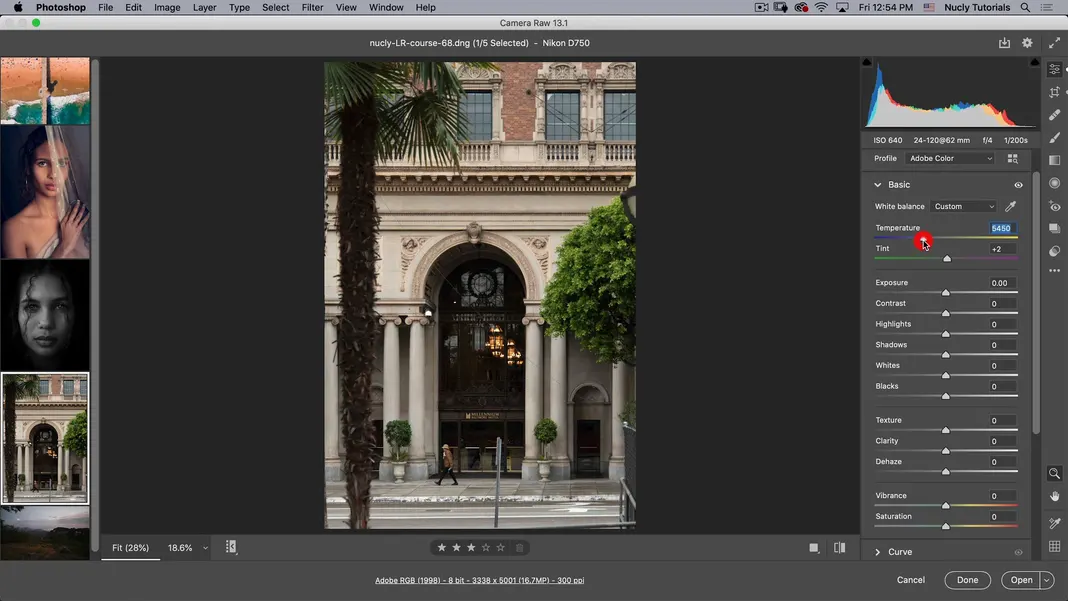Select the Zoom magnifier tool

coord(1054,473)
